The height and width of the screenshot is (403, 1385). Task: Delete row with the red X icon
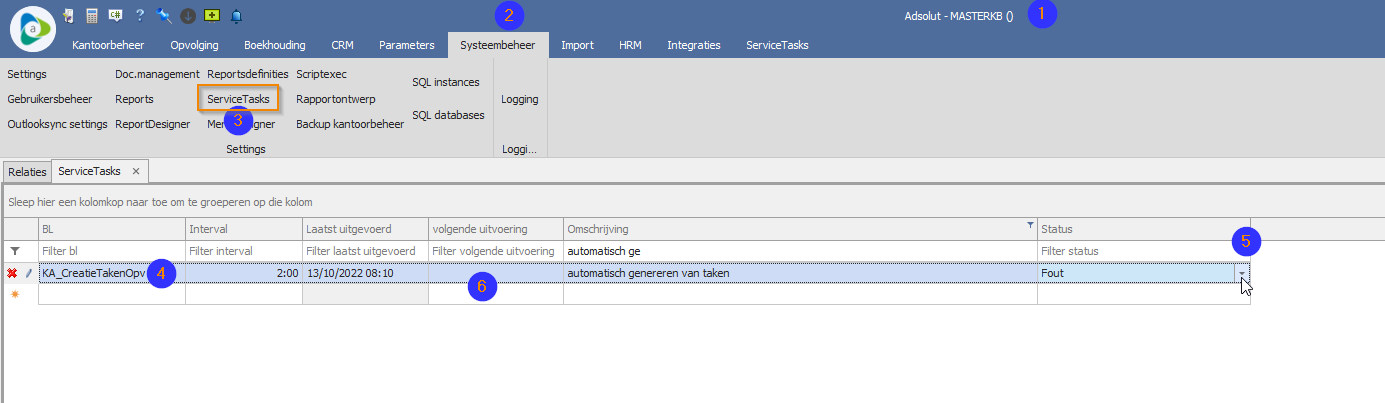tap(12, 273)
